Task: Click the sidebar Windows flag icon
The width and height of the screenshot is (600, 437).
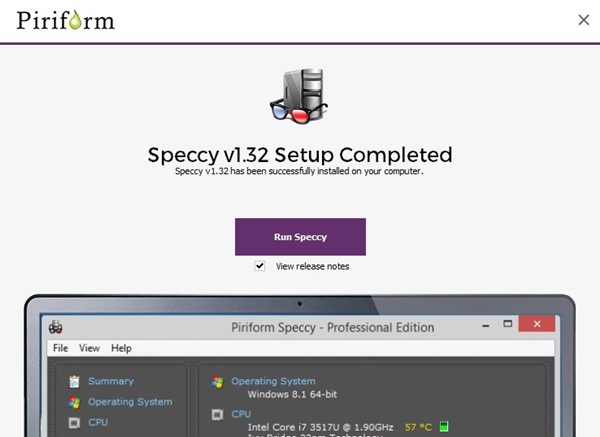Action: [x=74, y=402]
